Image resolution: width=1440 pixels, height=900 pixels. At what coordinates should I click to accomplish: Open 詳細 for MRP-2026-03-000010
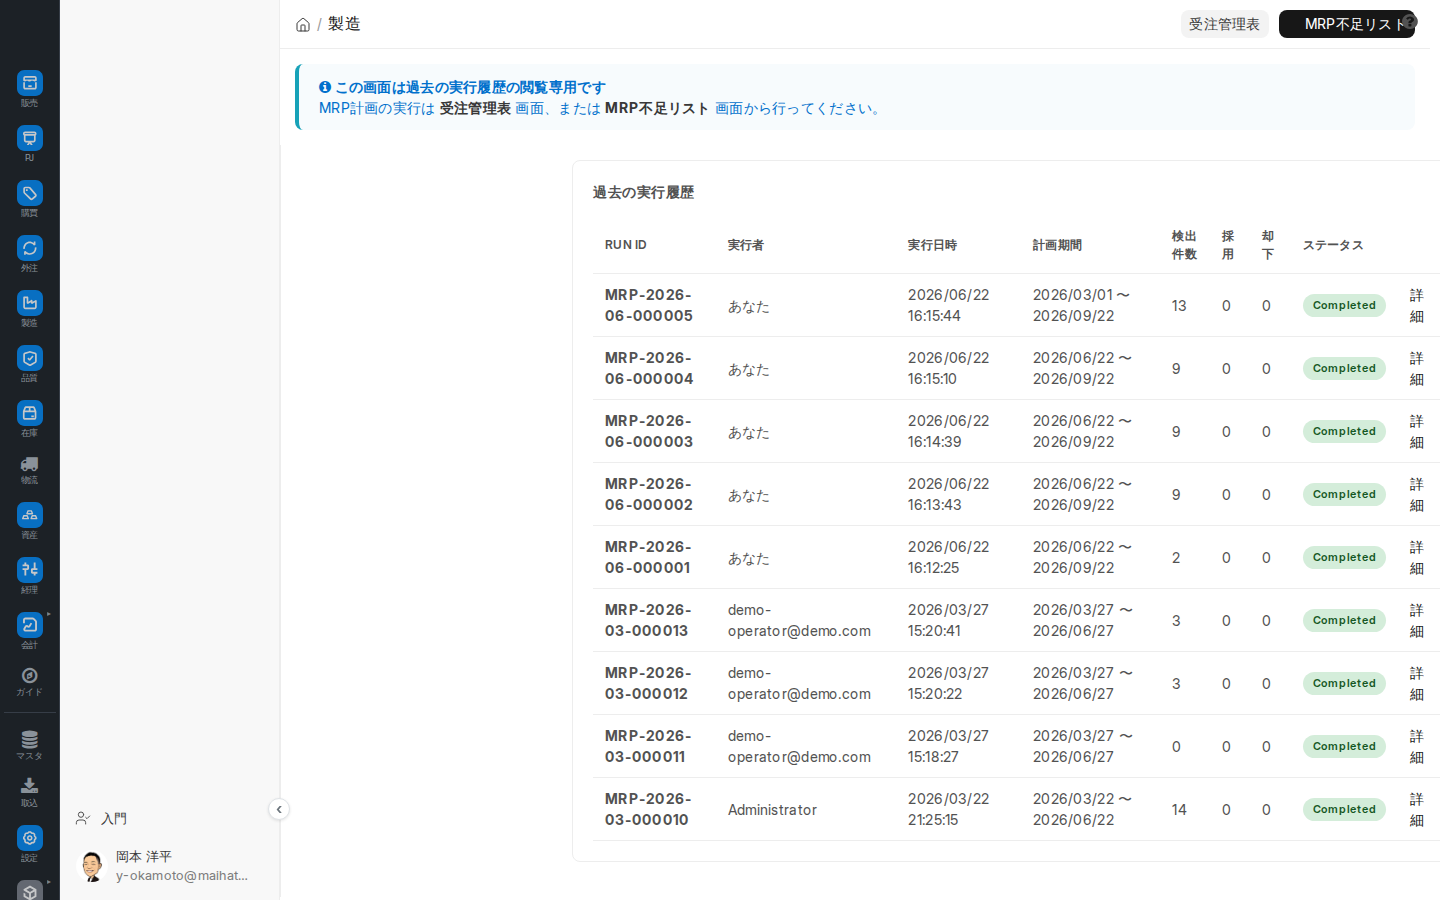click(x=1417, y=809)
